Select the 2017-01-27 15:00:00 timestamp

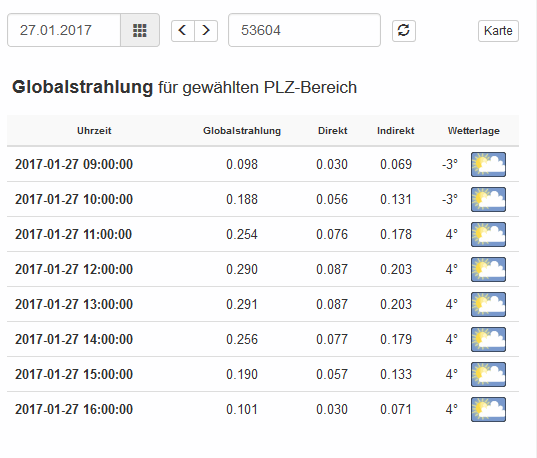[x=74, y=374]
